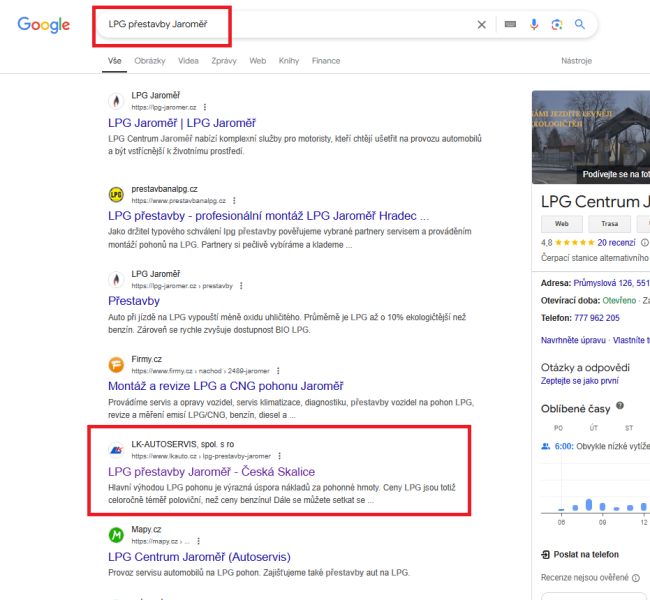Switch to the Finance tab
650x600 pixels.
[x=326, y=61]
